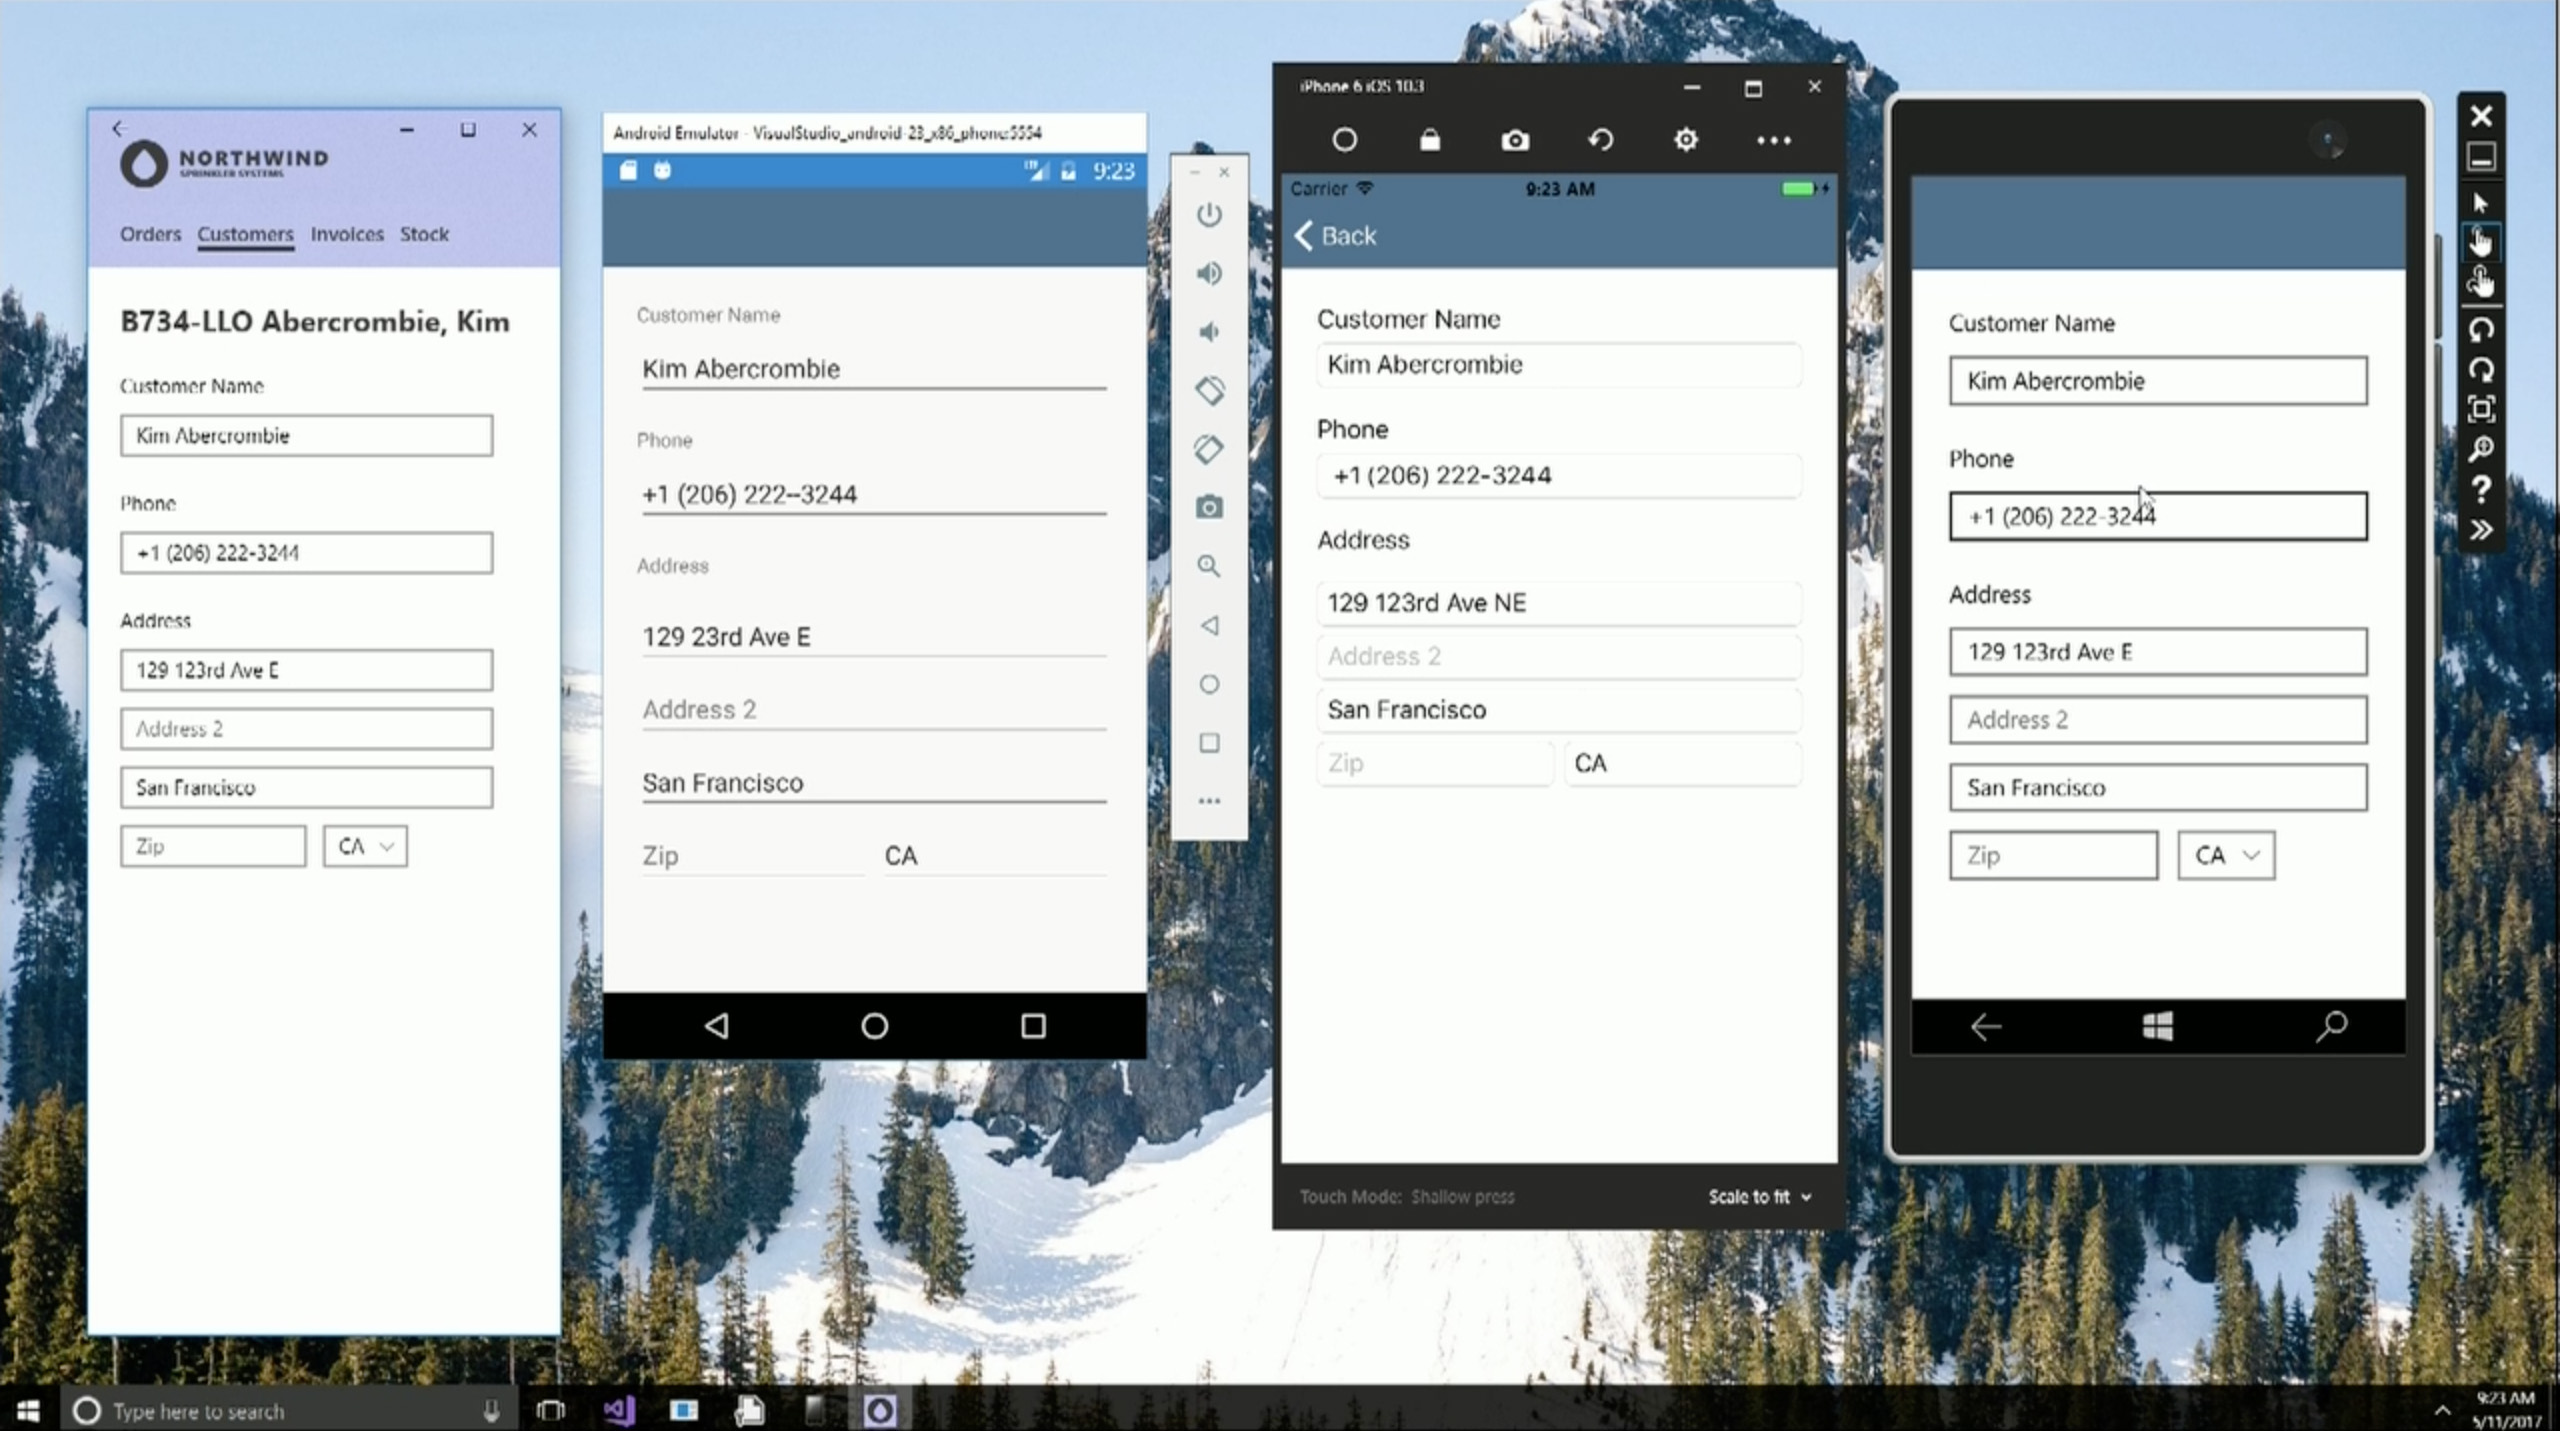
Task: Click the Windows Search bar in taskbar
Action: coord(281,1412)
